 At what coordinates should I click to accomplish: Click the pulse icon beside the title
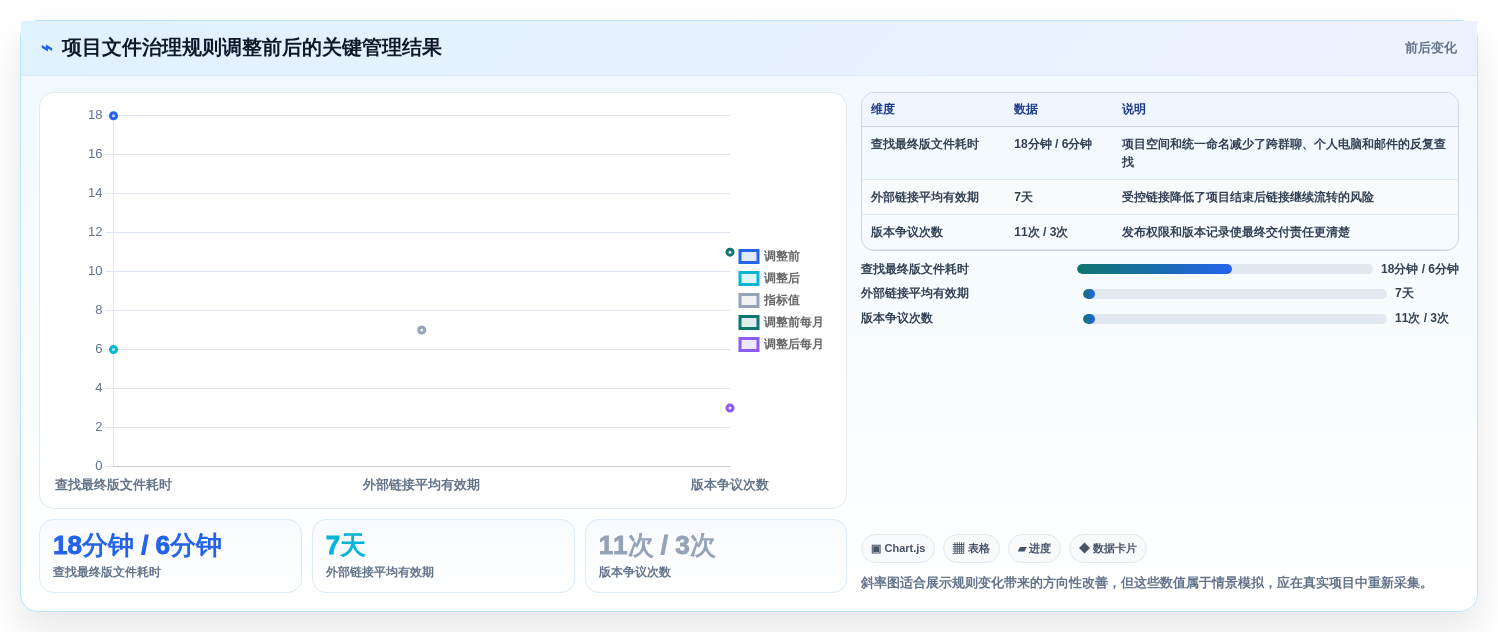(x=47, y=48)
